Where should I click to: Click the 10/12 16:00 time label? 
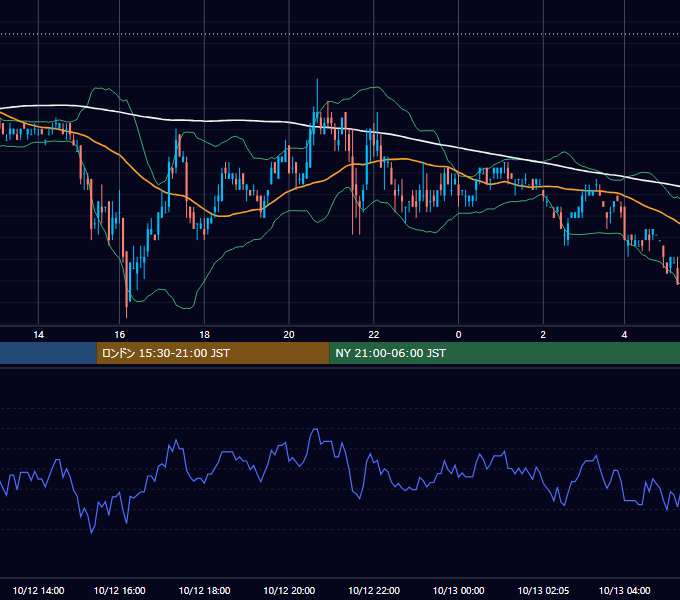[x=120, y=590]
